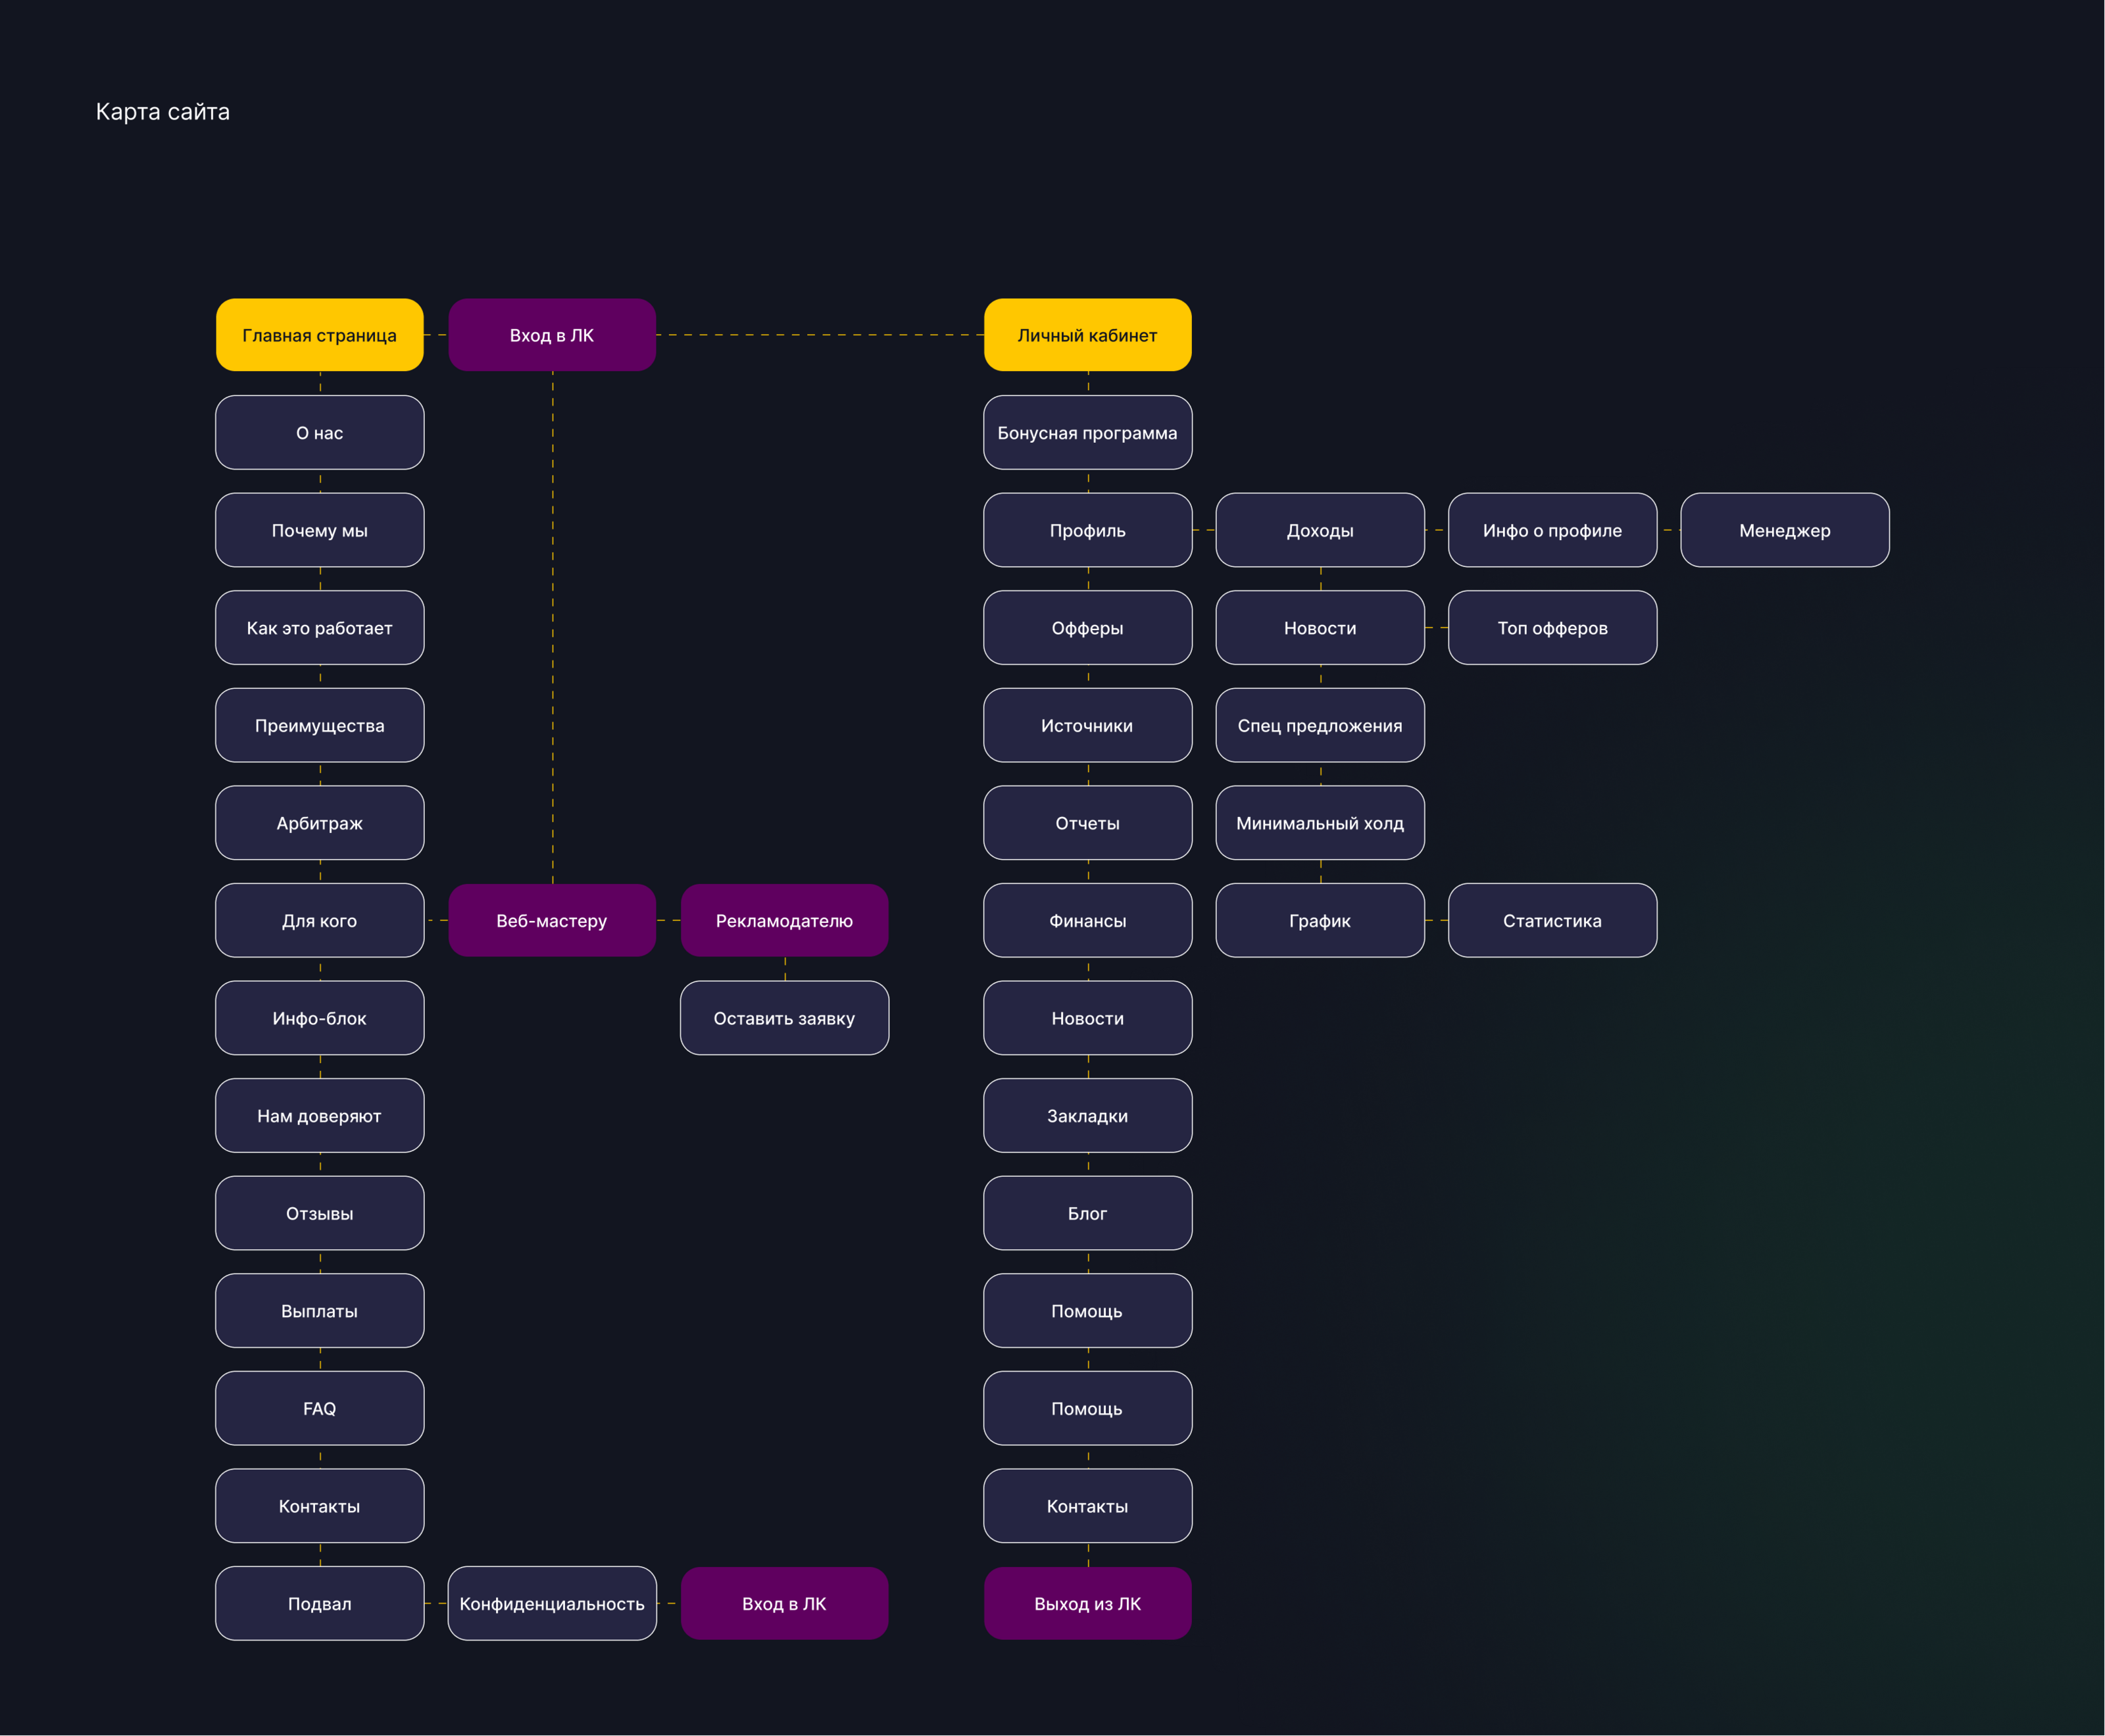The image size is (2105, 1736).
Task: Click the Бонусная программа node
Action: [1087, 433]
